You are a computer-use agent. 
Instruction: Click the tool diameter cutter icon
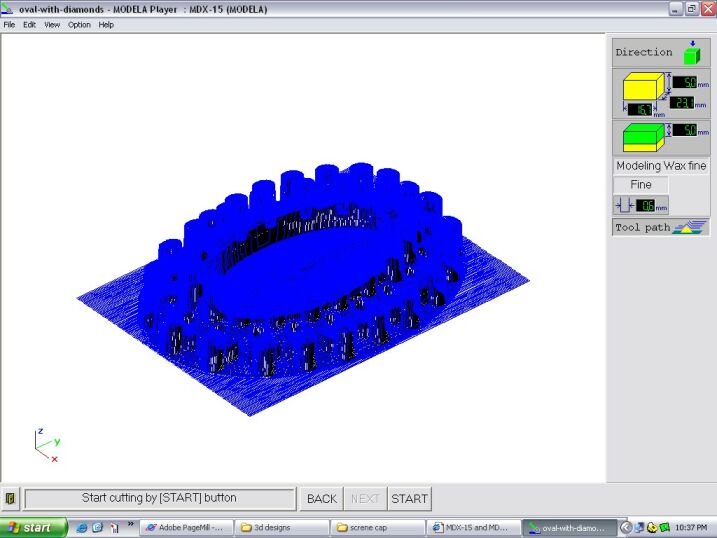(x=624, y=205)
